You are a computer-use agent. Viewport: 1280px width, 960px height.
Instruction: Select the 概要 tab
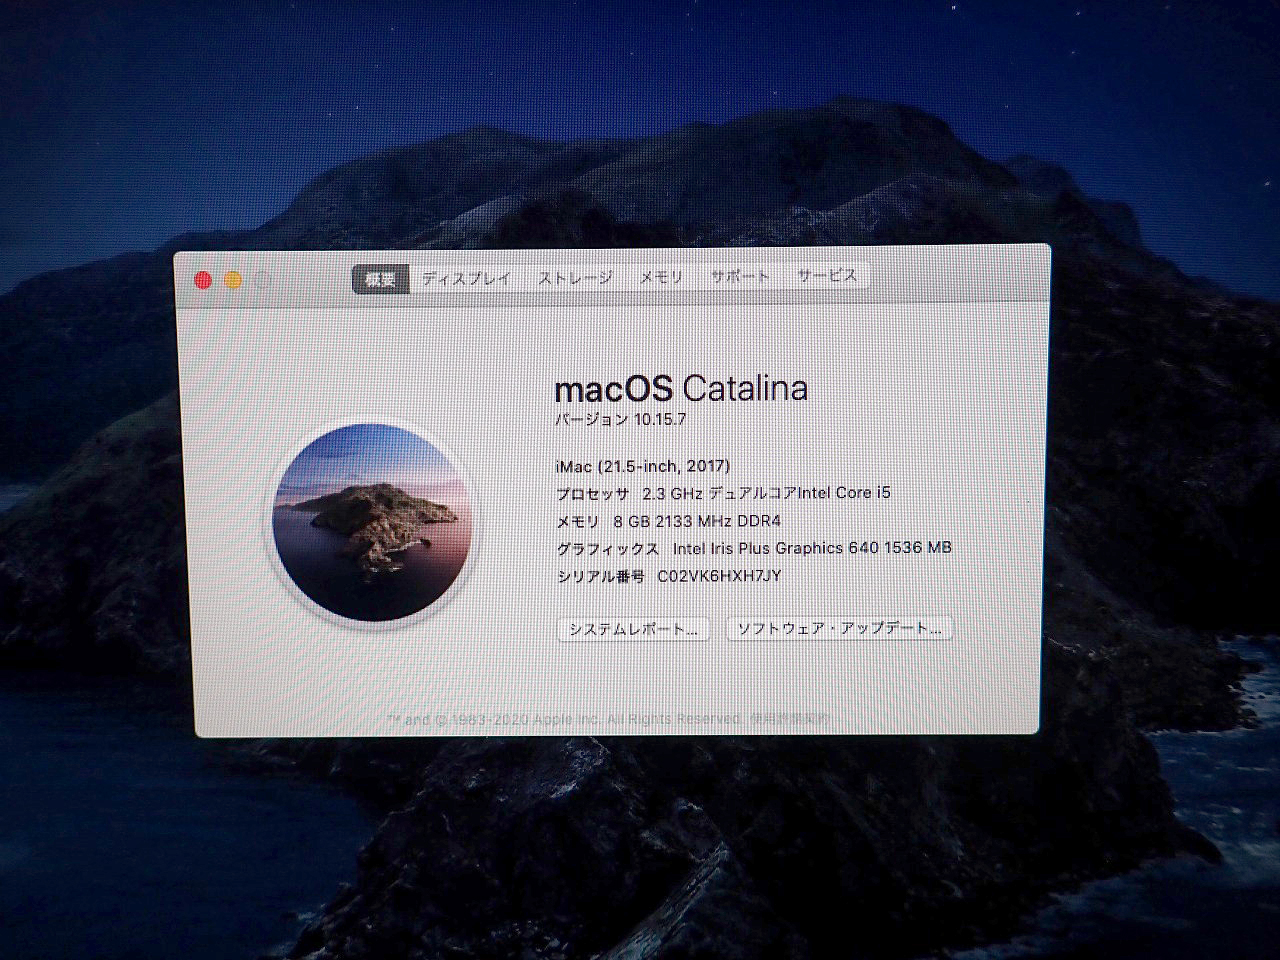381,279
